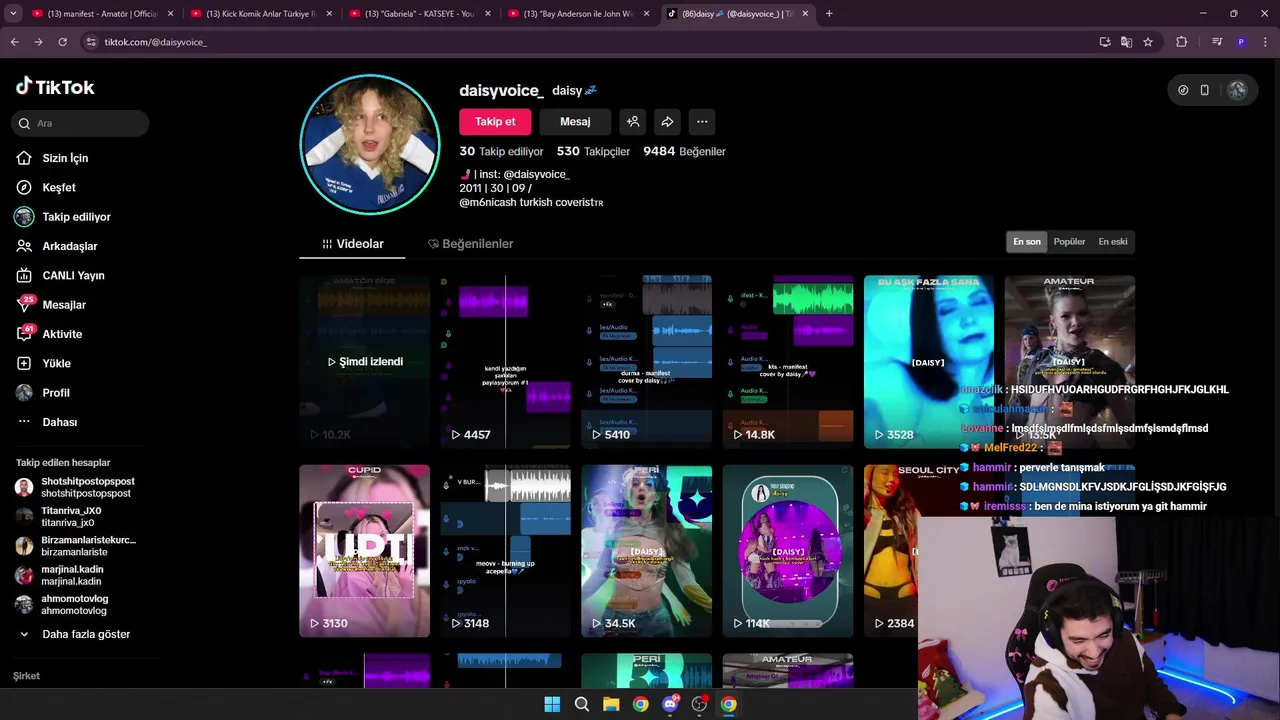
Task: Open the video with 114K views
Action: (788, 551)
